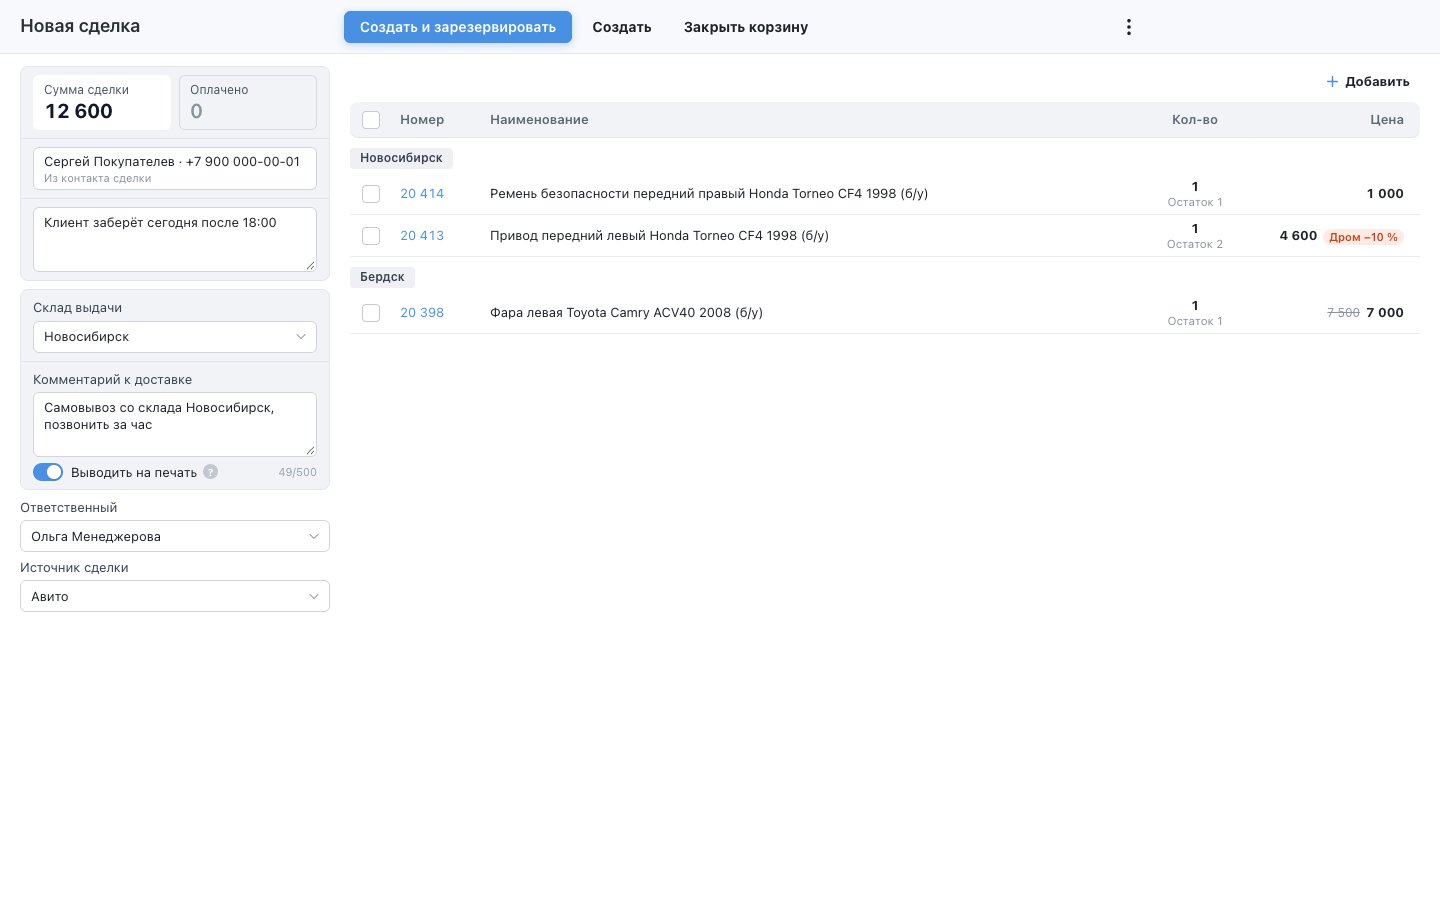Open the 'Склад выдачи' dropdown
The height and width of the screenshot is (900, 1440).
pyautogui.click(x=175, y=337)
